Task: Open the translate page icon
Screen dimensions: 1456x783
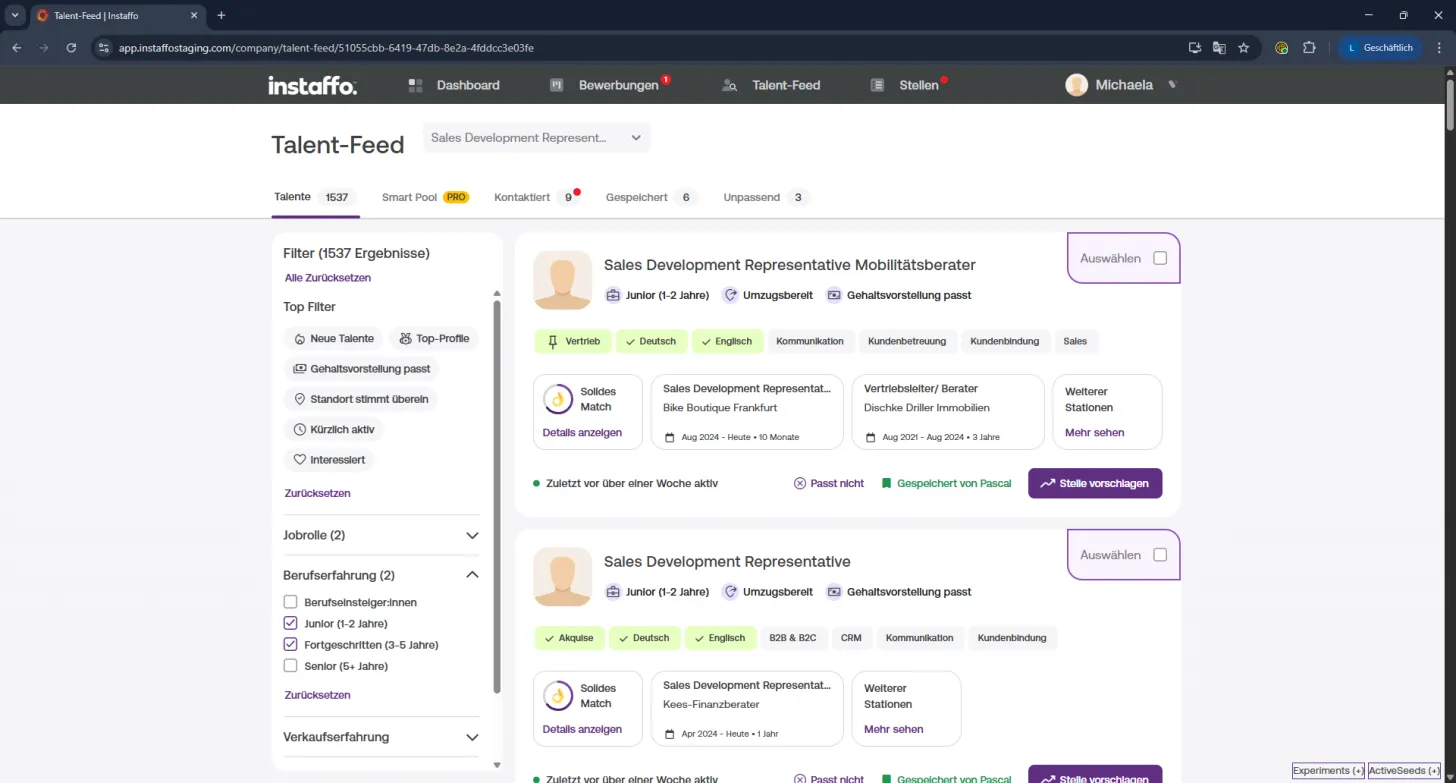Action: (1219, 47)
